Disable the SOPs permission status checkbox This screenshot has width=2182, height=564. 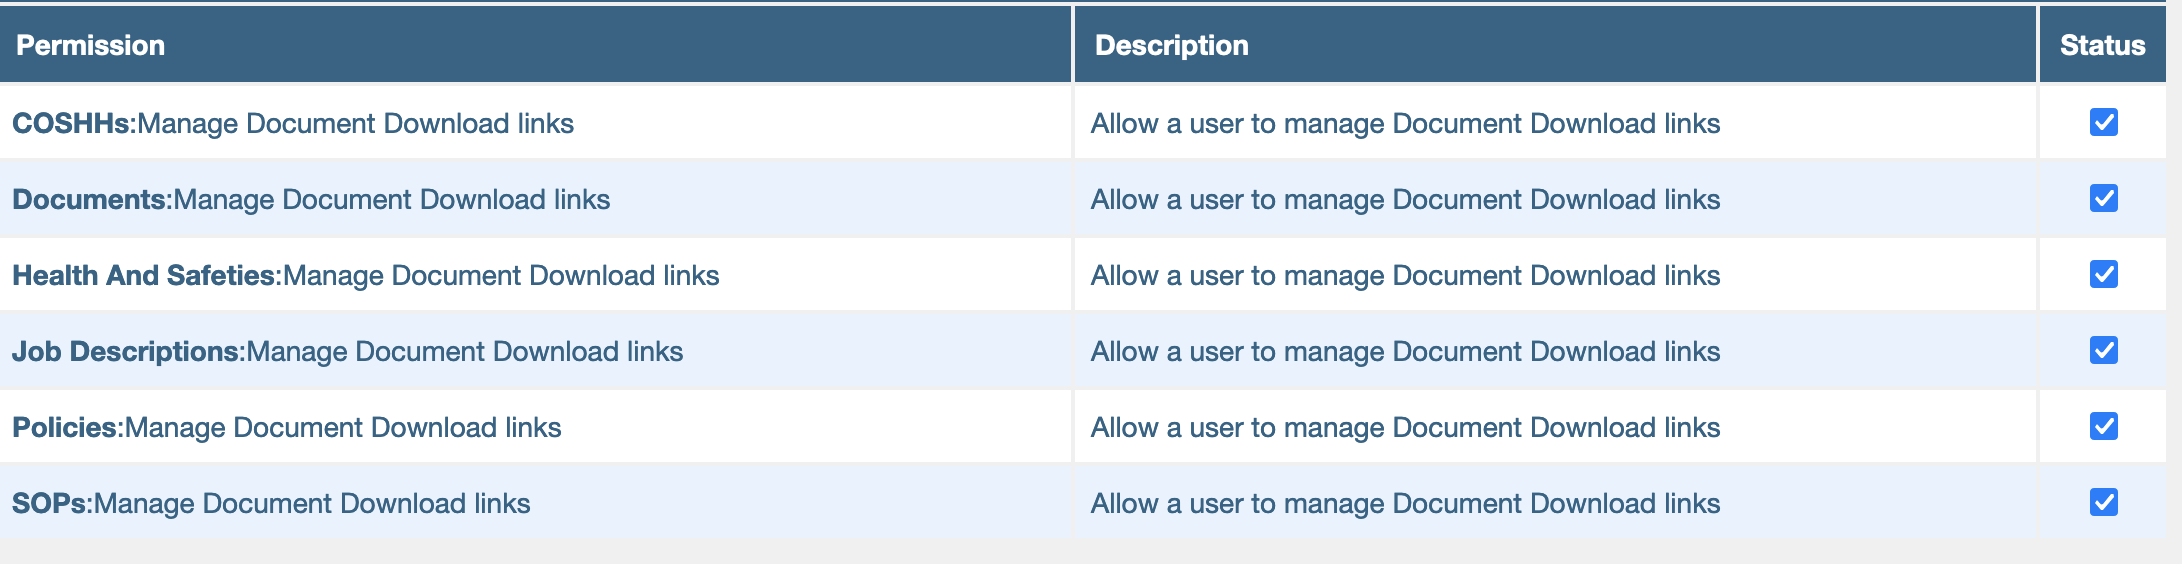(x=2103, y=502)
